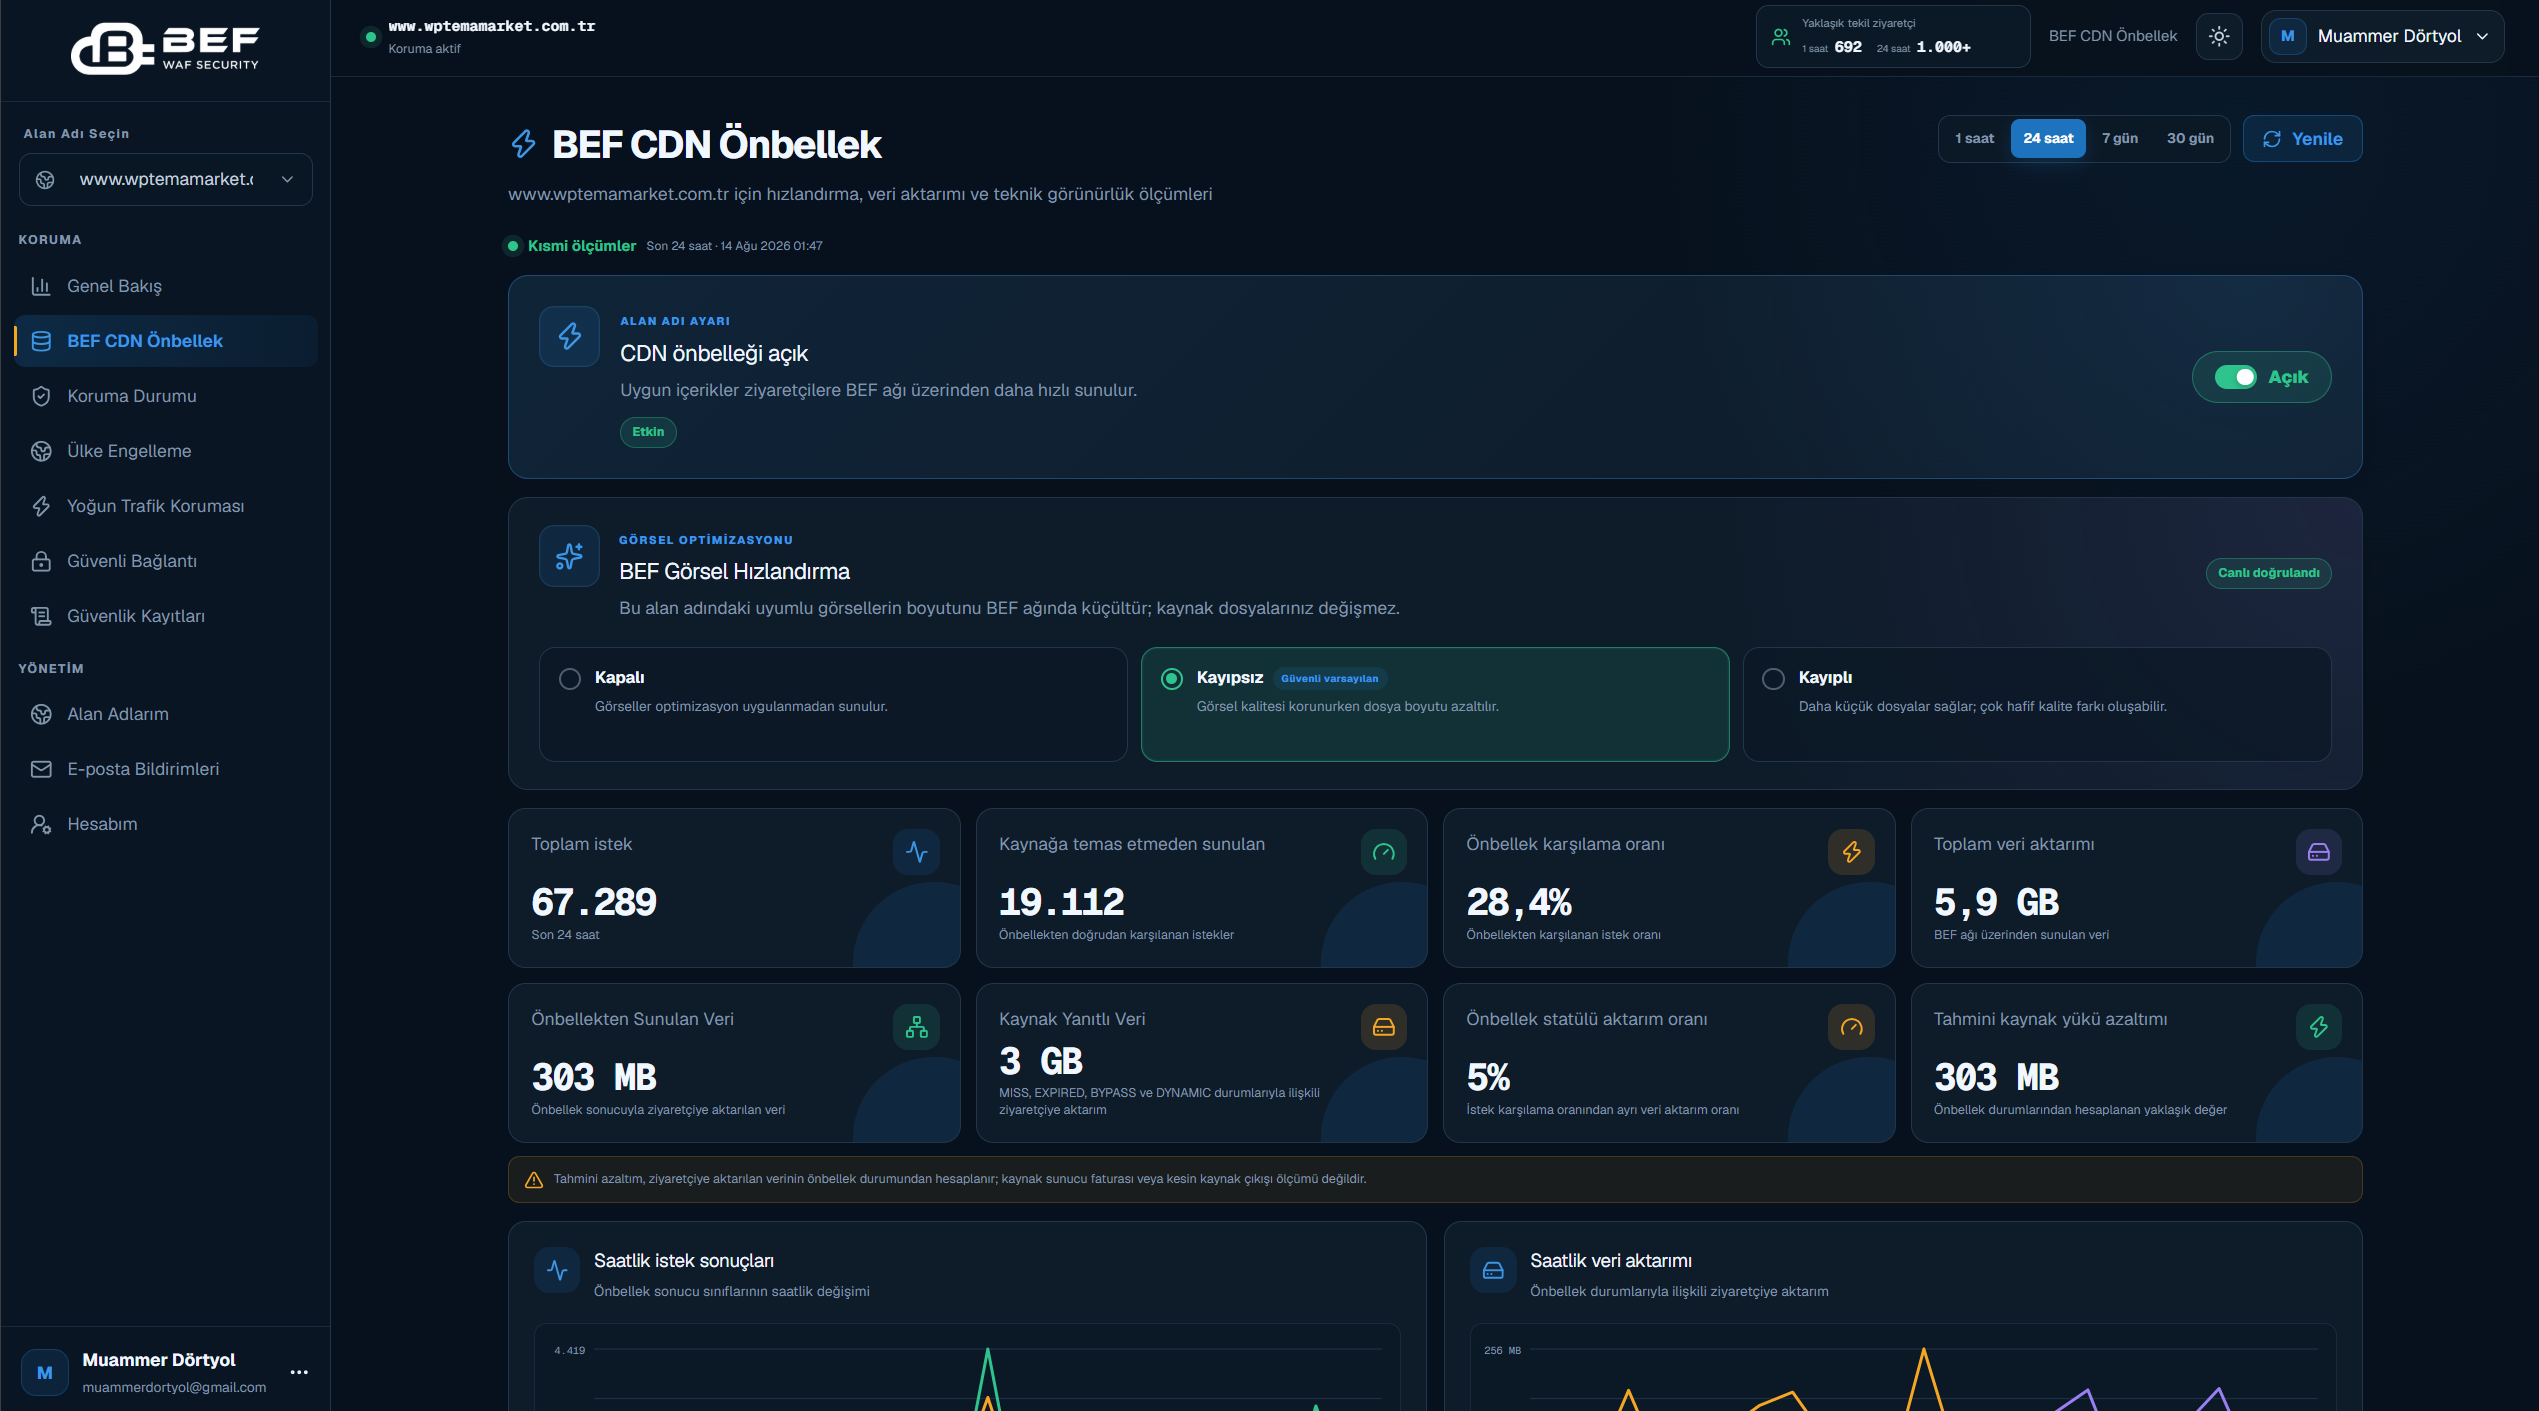Select the Kayıpsız image optimization option
This screenshot has height=1411, width=2539.
pos(1435,704)
